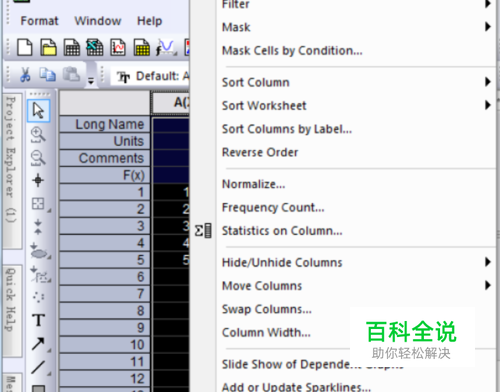The image size is (500, 392).
Task: Click the New Matrix icon
Action: (x=142, y=47)
